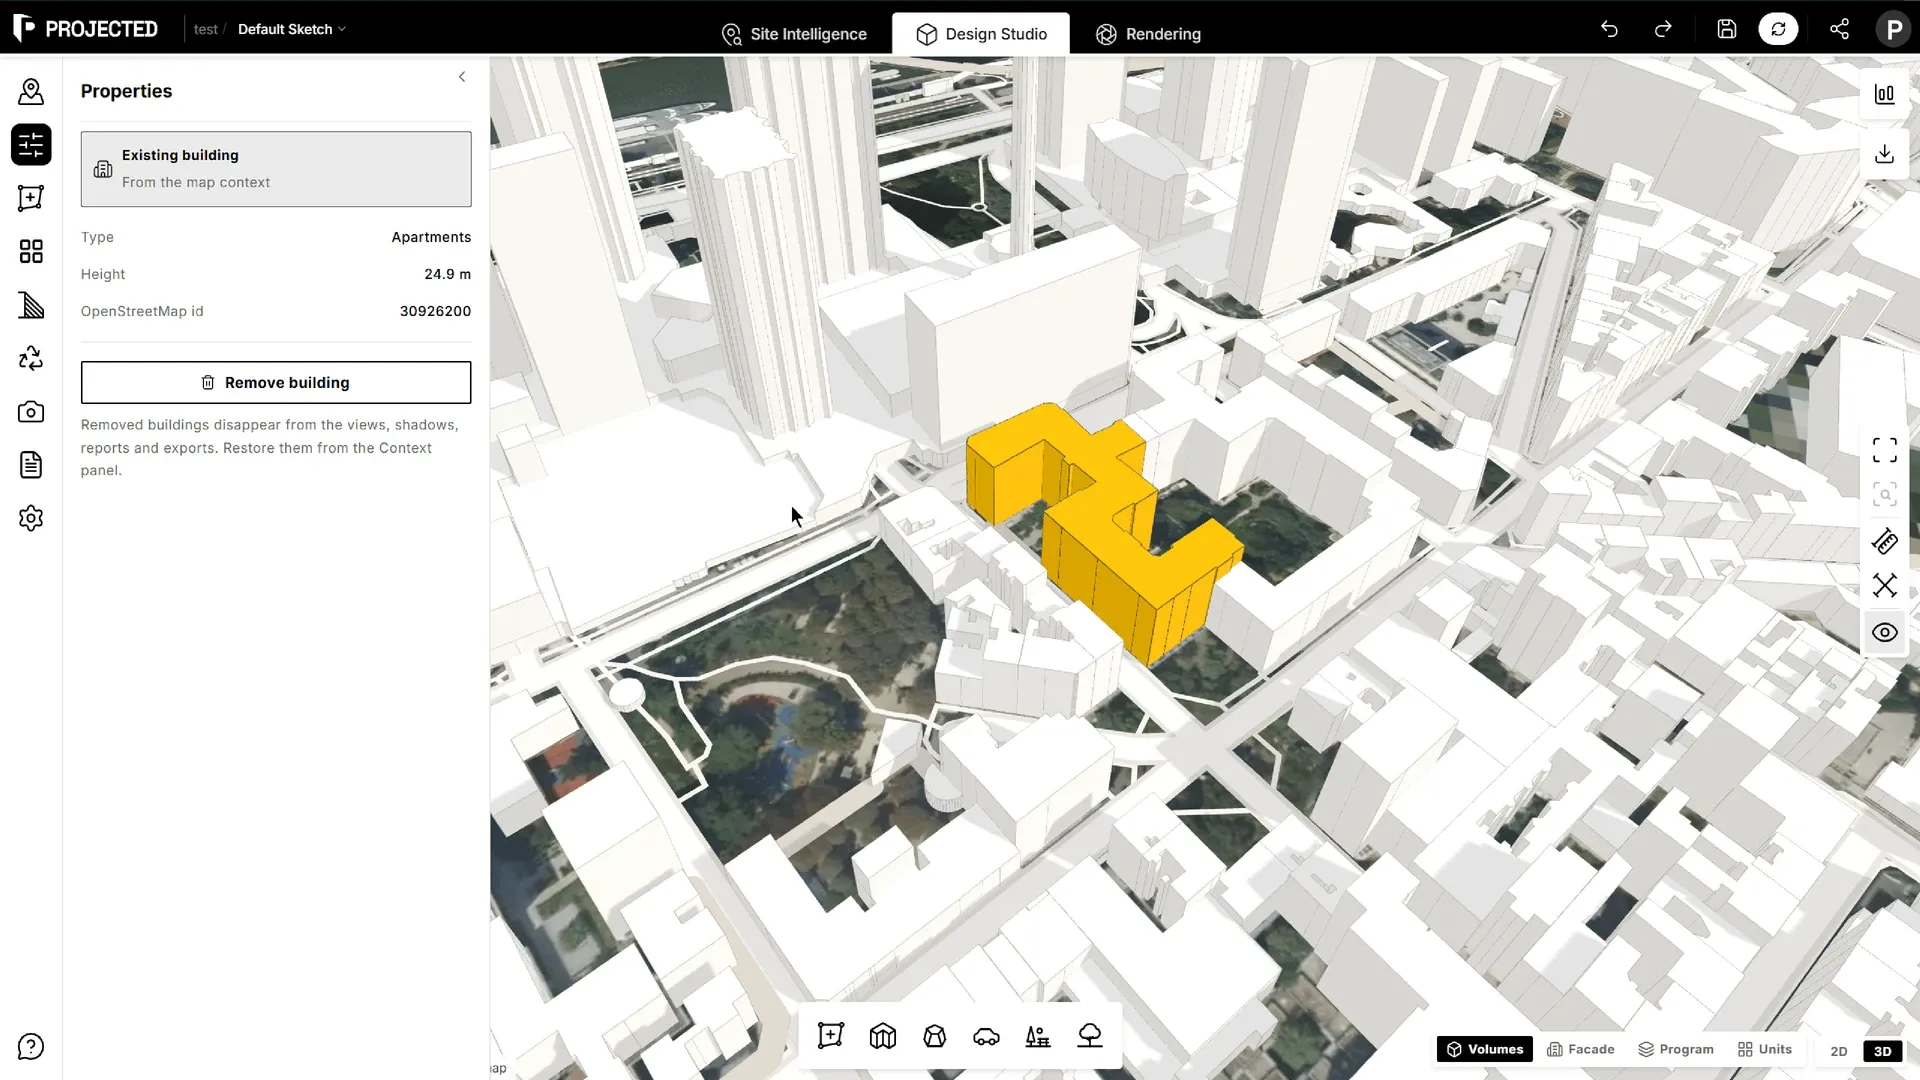Click the round sync refresh button
1920x1080 pixels.
(1778, 29)
